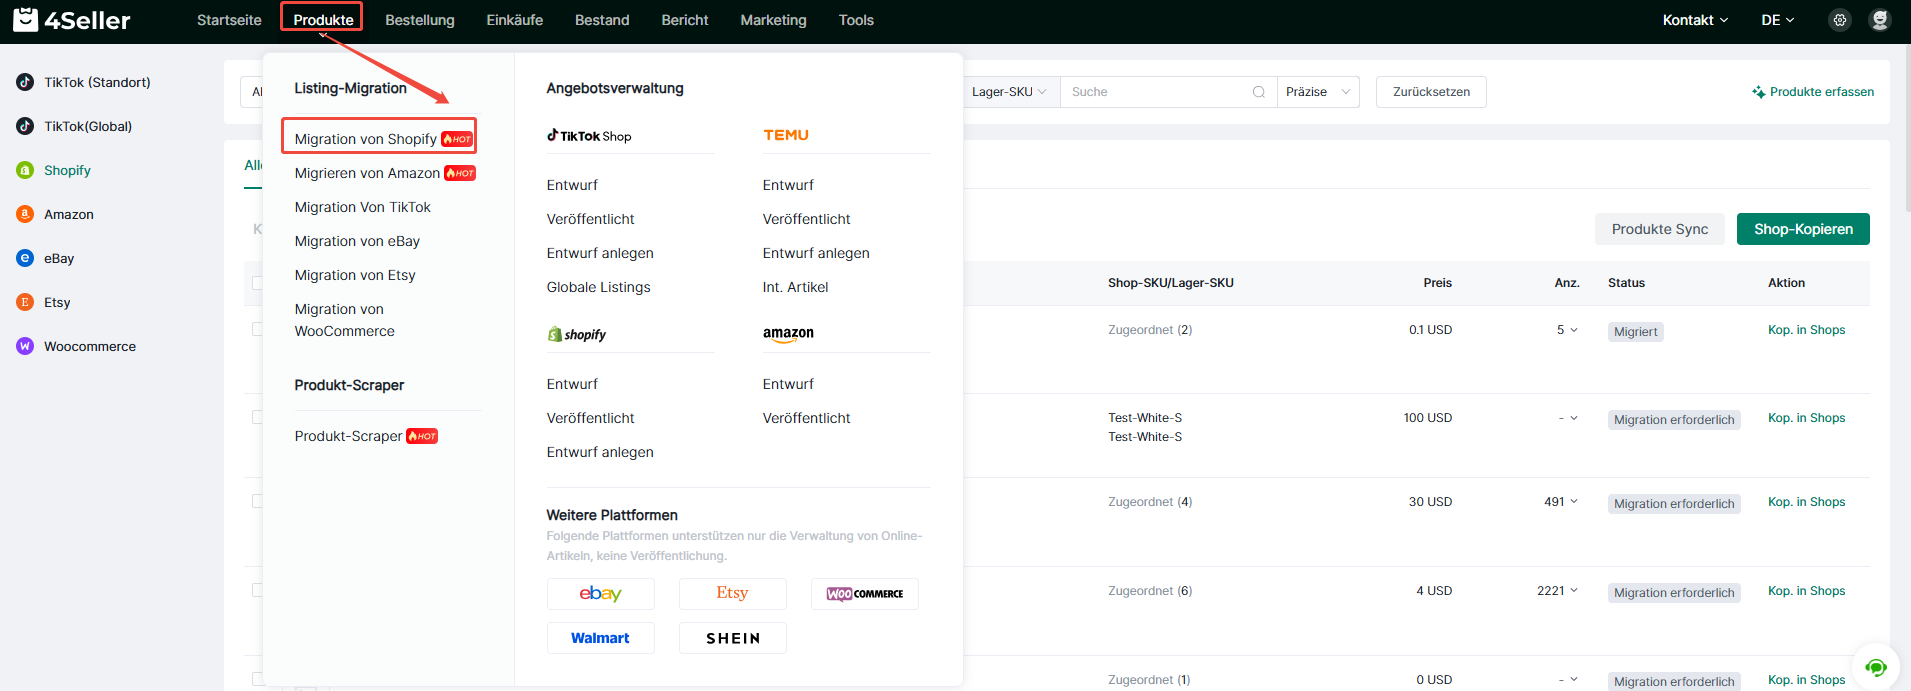
Task: Open the Tools menu
Action: click(x=856, y=20)
